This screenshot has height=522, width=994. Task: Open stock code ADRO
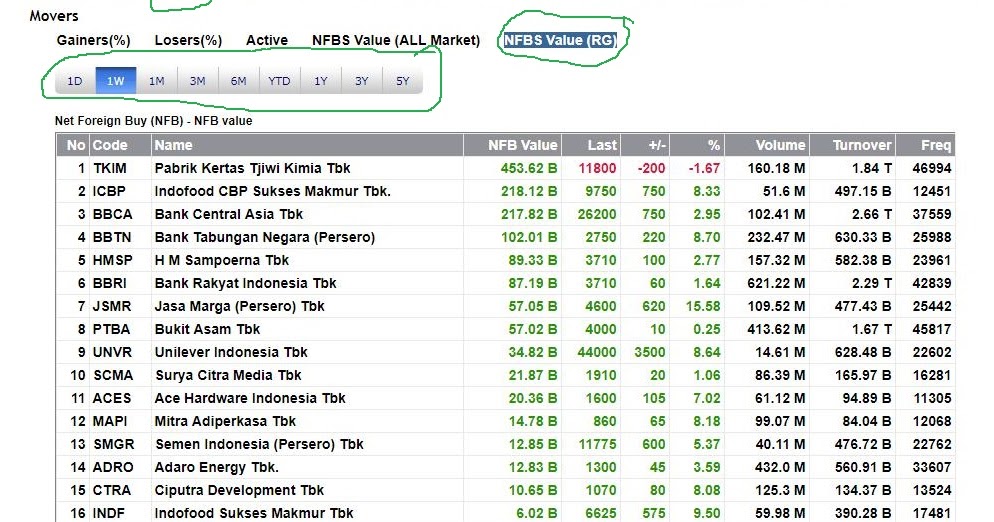113,467
